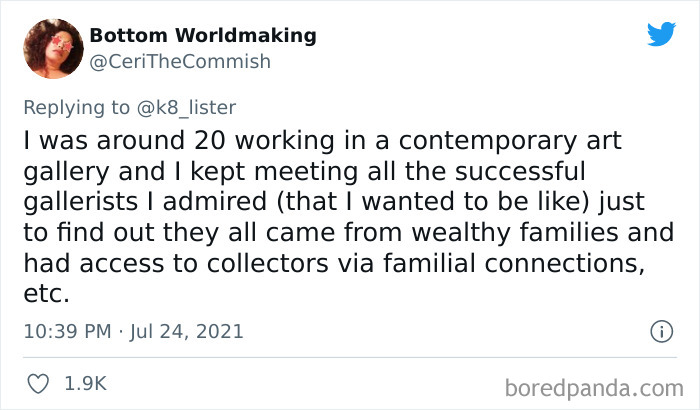
Task: Click the Twitter bird logo
Action: 662,33
